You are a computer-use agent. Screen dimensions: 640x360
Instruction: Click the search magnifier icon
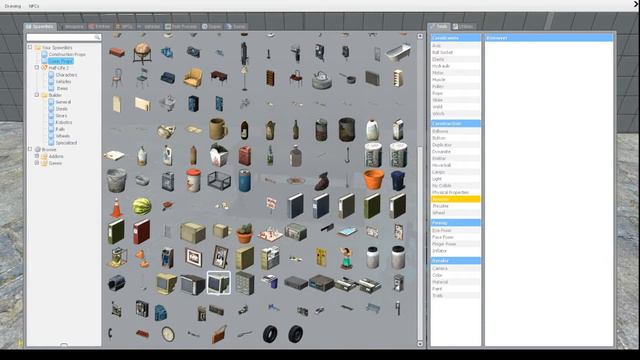pyautogui.click(x=97, y=37)
